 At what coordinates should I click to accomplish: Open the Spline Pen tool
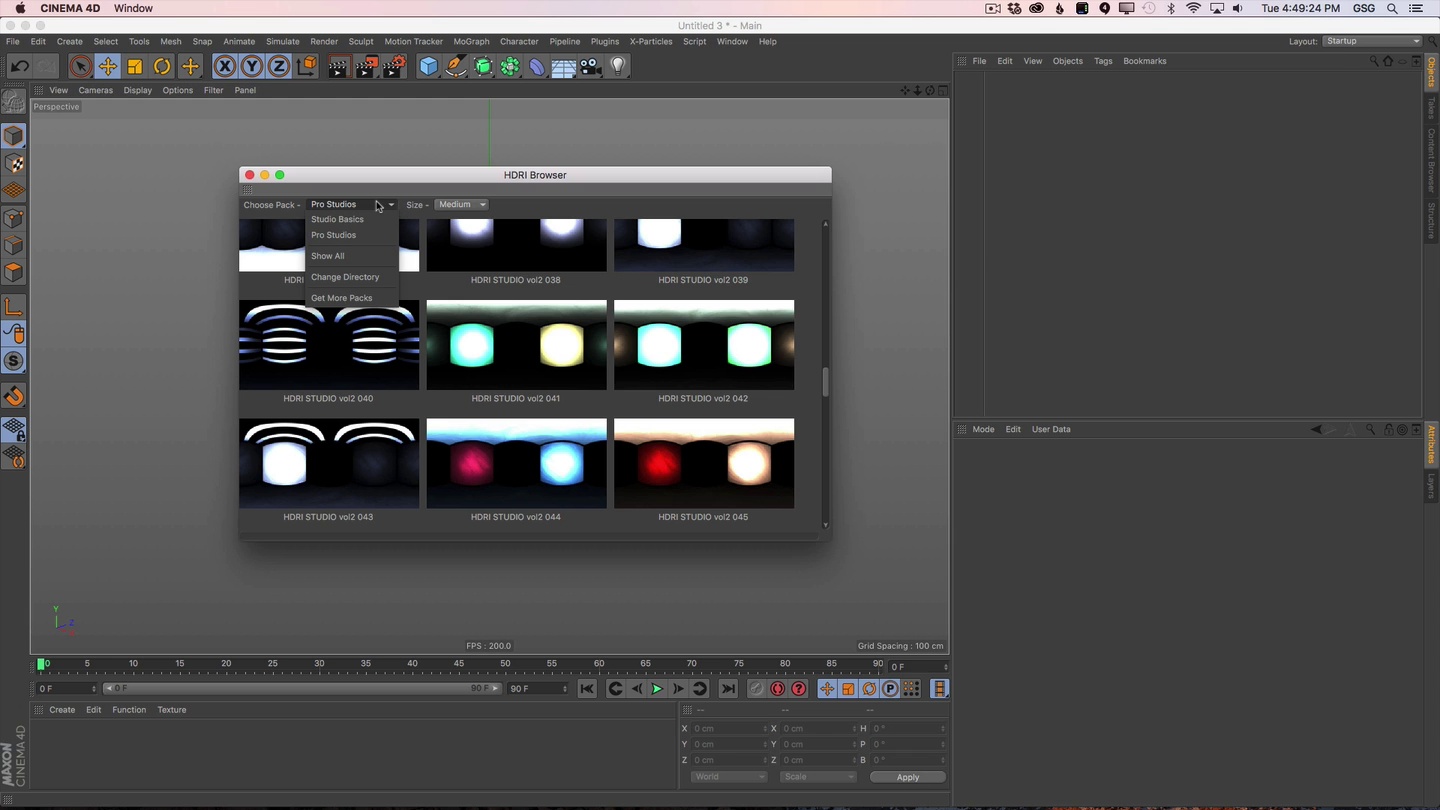coord(456,66)
